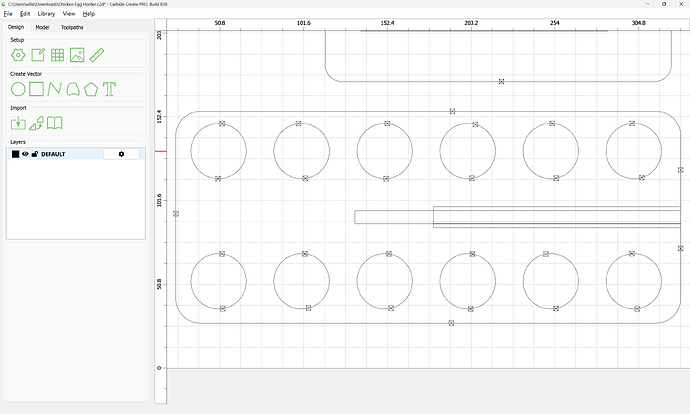The width and height of the screenshot is (690, 414).
Task: Open DEFAULT layer settings gear button
Action: 122,154
